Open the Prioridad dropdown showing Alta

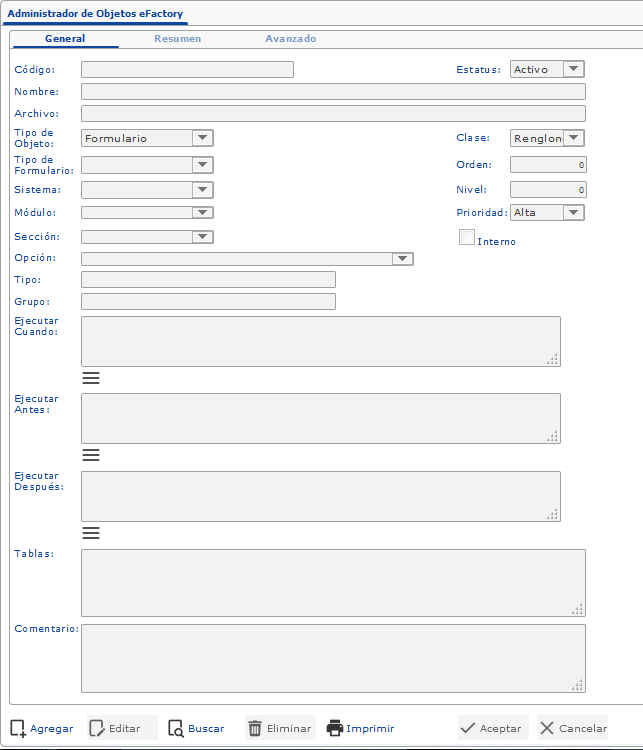click(547, 212)
